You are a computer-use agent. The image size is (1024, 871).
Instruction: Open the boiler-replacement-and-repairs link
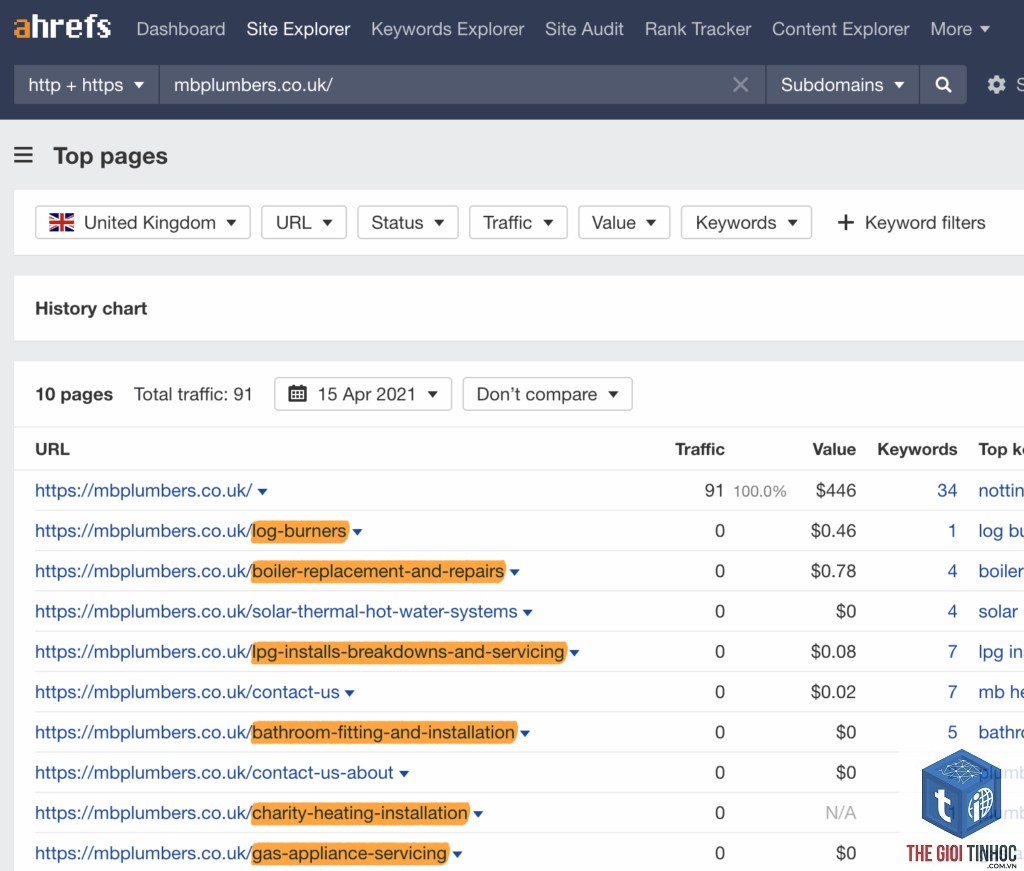click(270, 571)
